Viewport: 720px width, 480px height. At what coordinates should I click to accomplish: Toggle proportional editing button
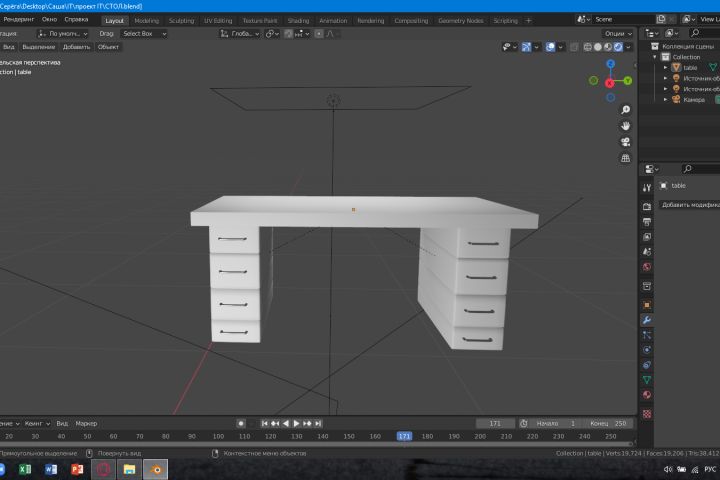[319, 34]
